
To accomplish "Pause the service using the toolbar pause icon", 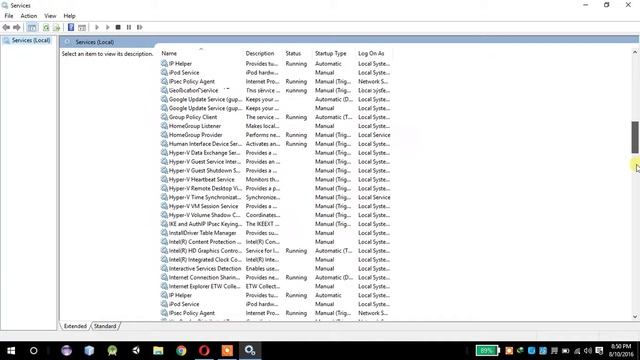I will (129, 27).
